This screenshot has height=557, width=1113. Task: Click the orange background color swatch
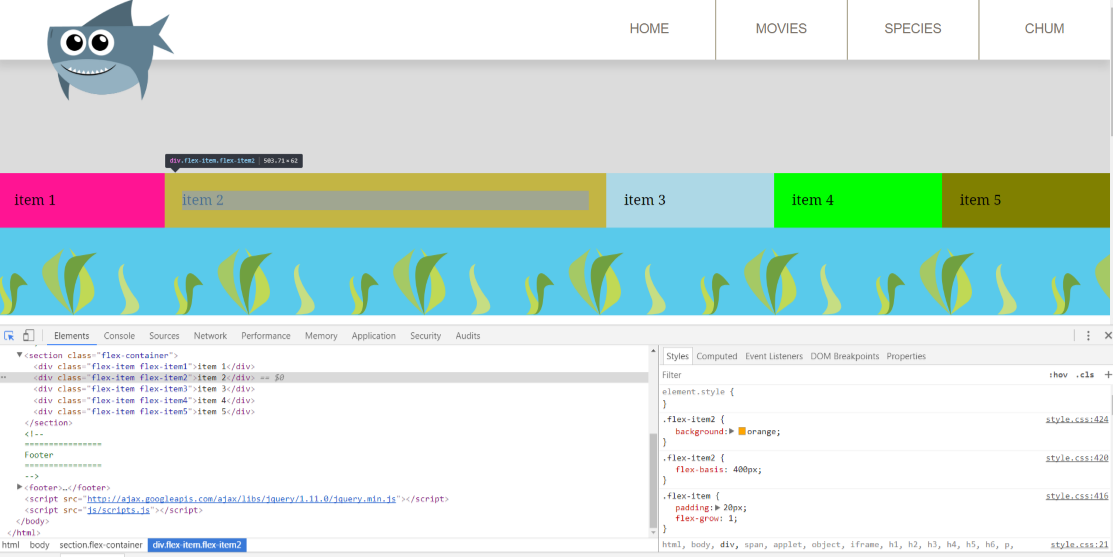coord(742,432)
